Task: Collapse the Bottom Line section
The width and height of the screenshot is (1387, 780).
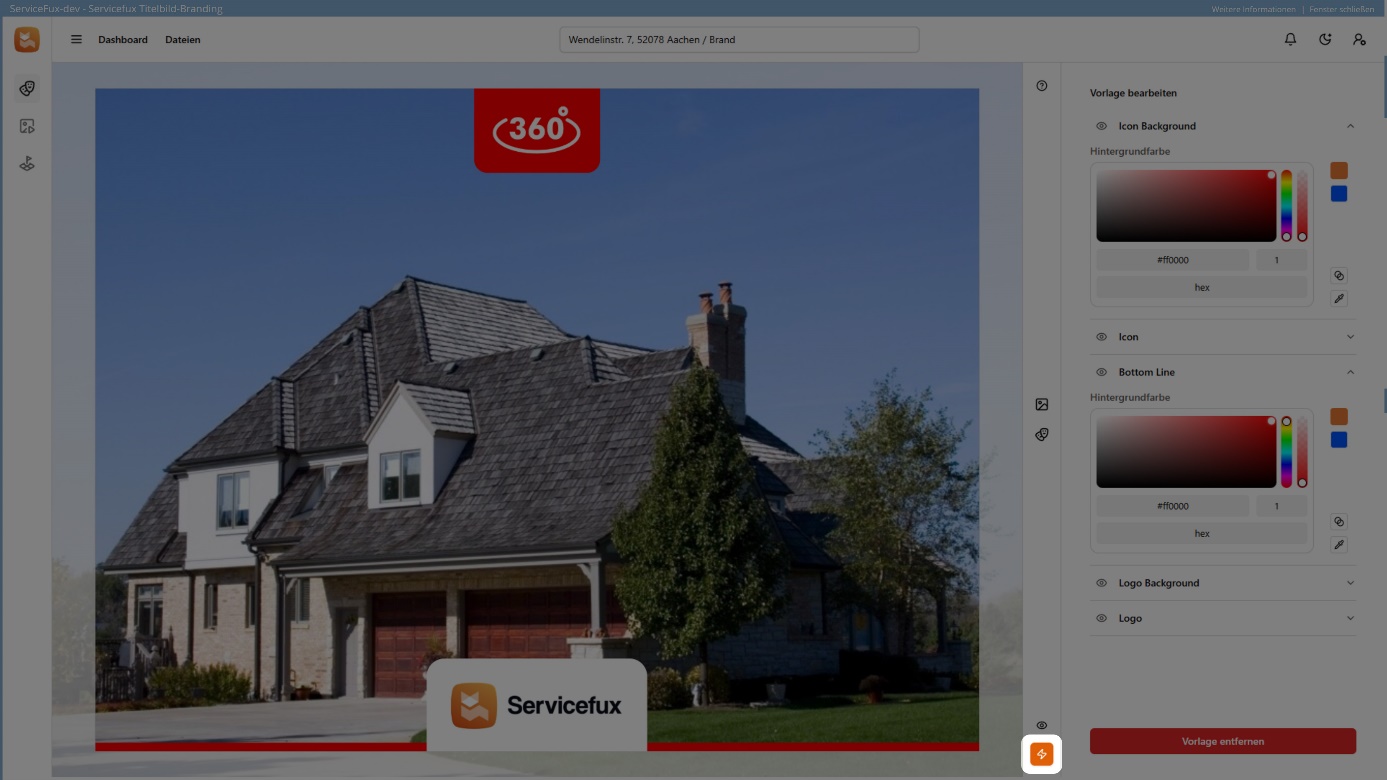Action: tap(1350, 372)
